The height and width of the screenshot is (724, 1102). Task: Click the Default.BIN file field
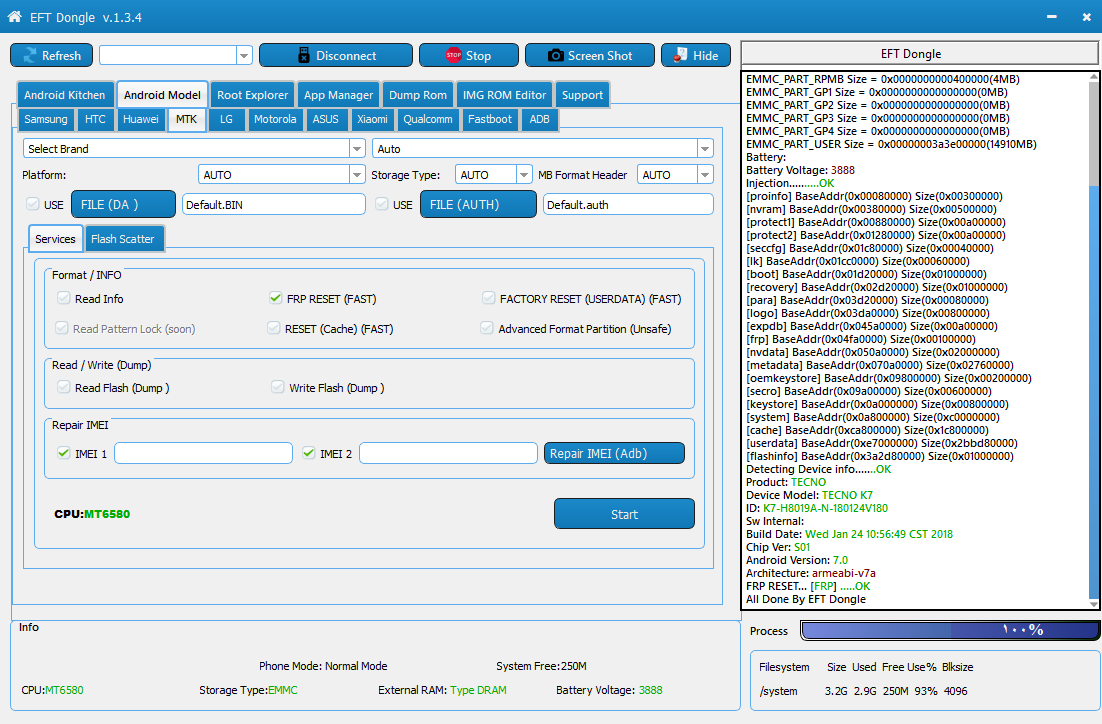click(x=274, y=205)
